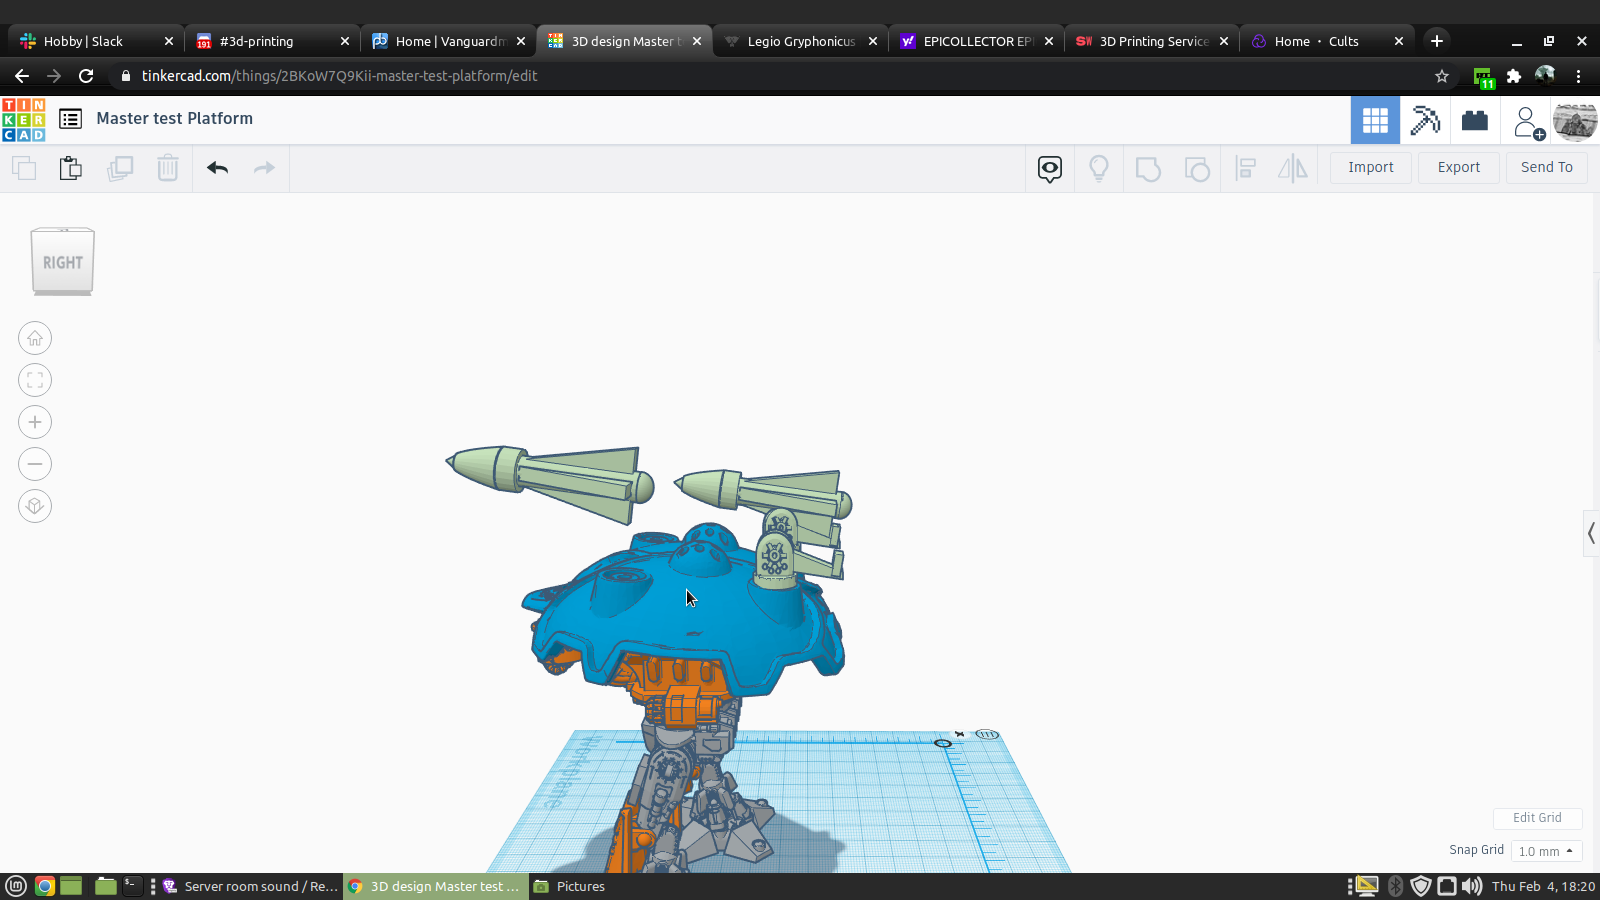Reload the Tinkercad page
Image resolution: width=1600 pixels, height=900 pixels.
(x=86, y=76)
